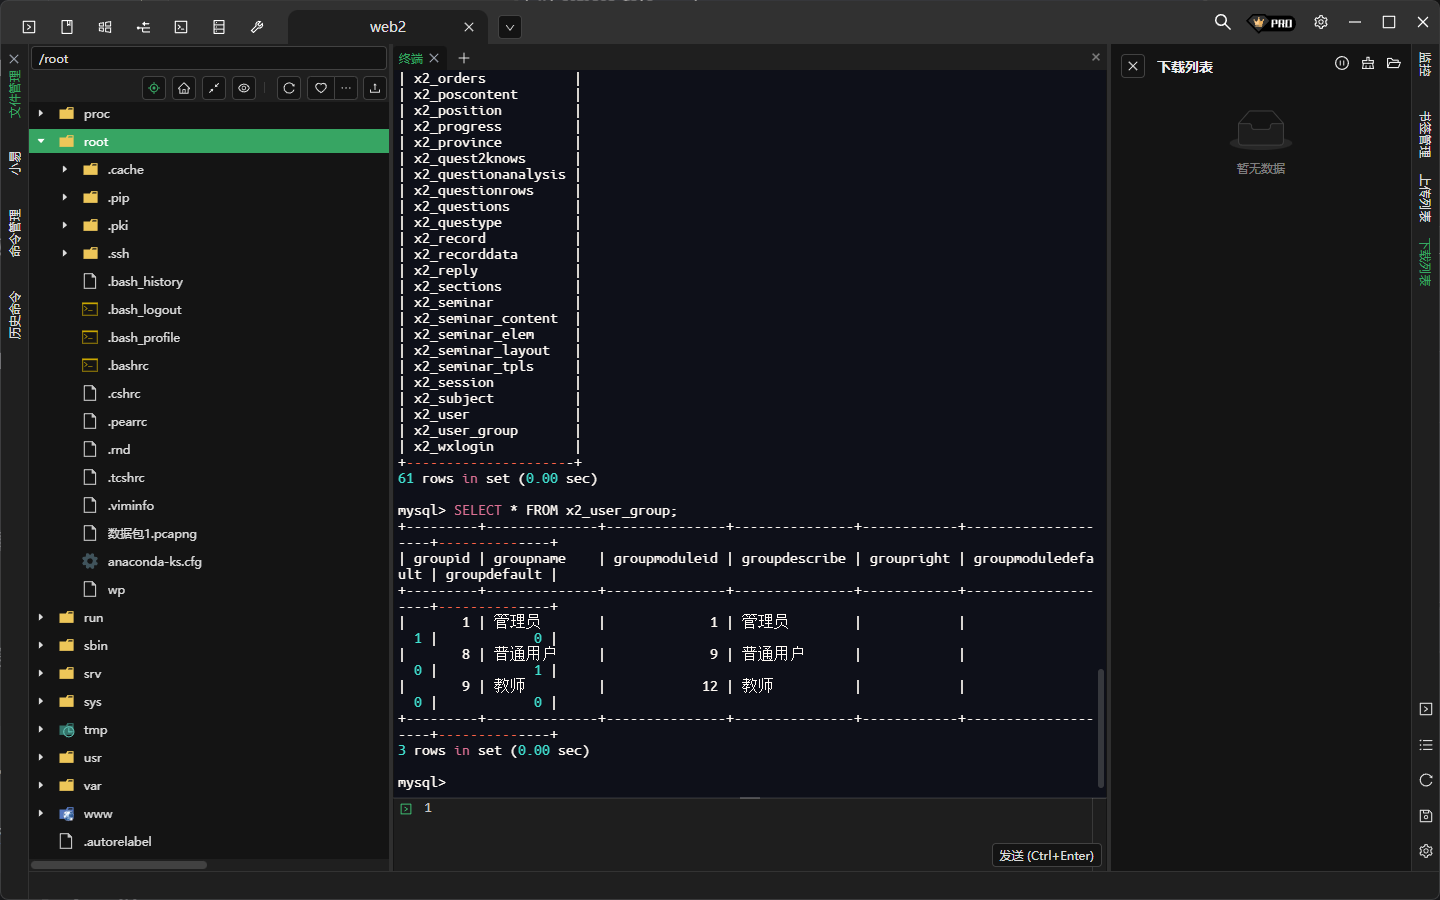Open search with the magnifier icon
Screen dimensions: 1440x900
(1222, 22)
